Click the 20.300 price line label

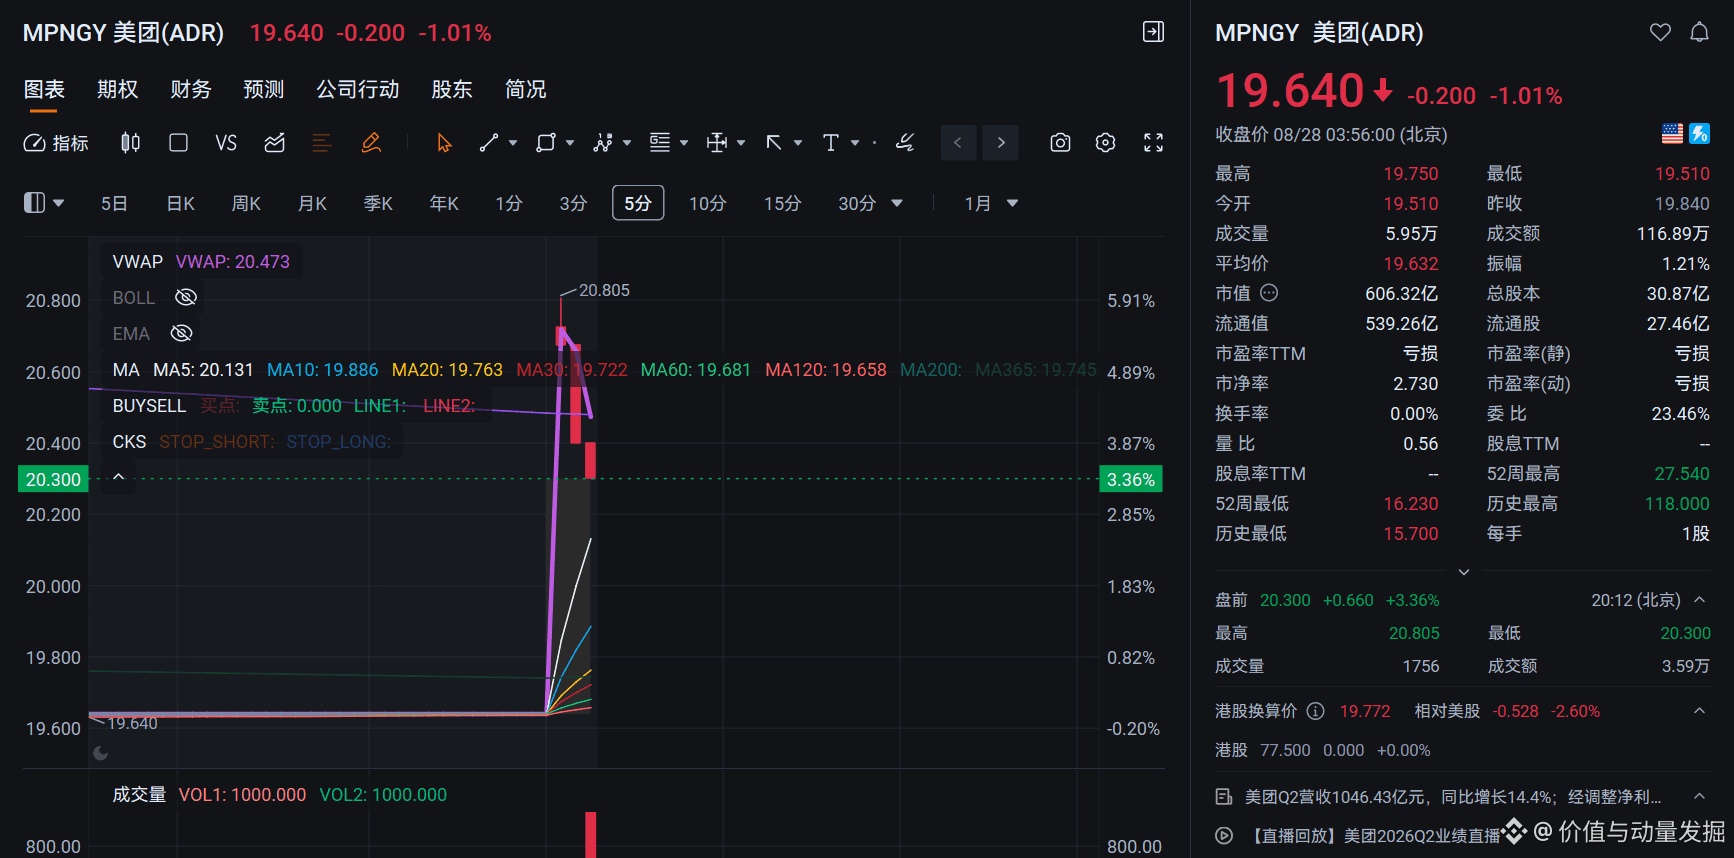point(53,479)
